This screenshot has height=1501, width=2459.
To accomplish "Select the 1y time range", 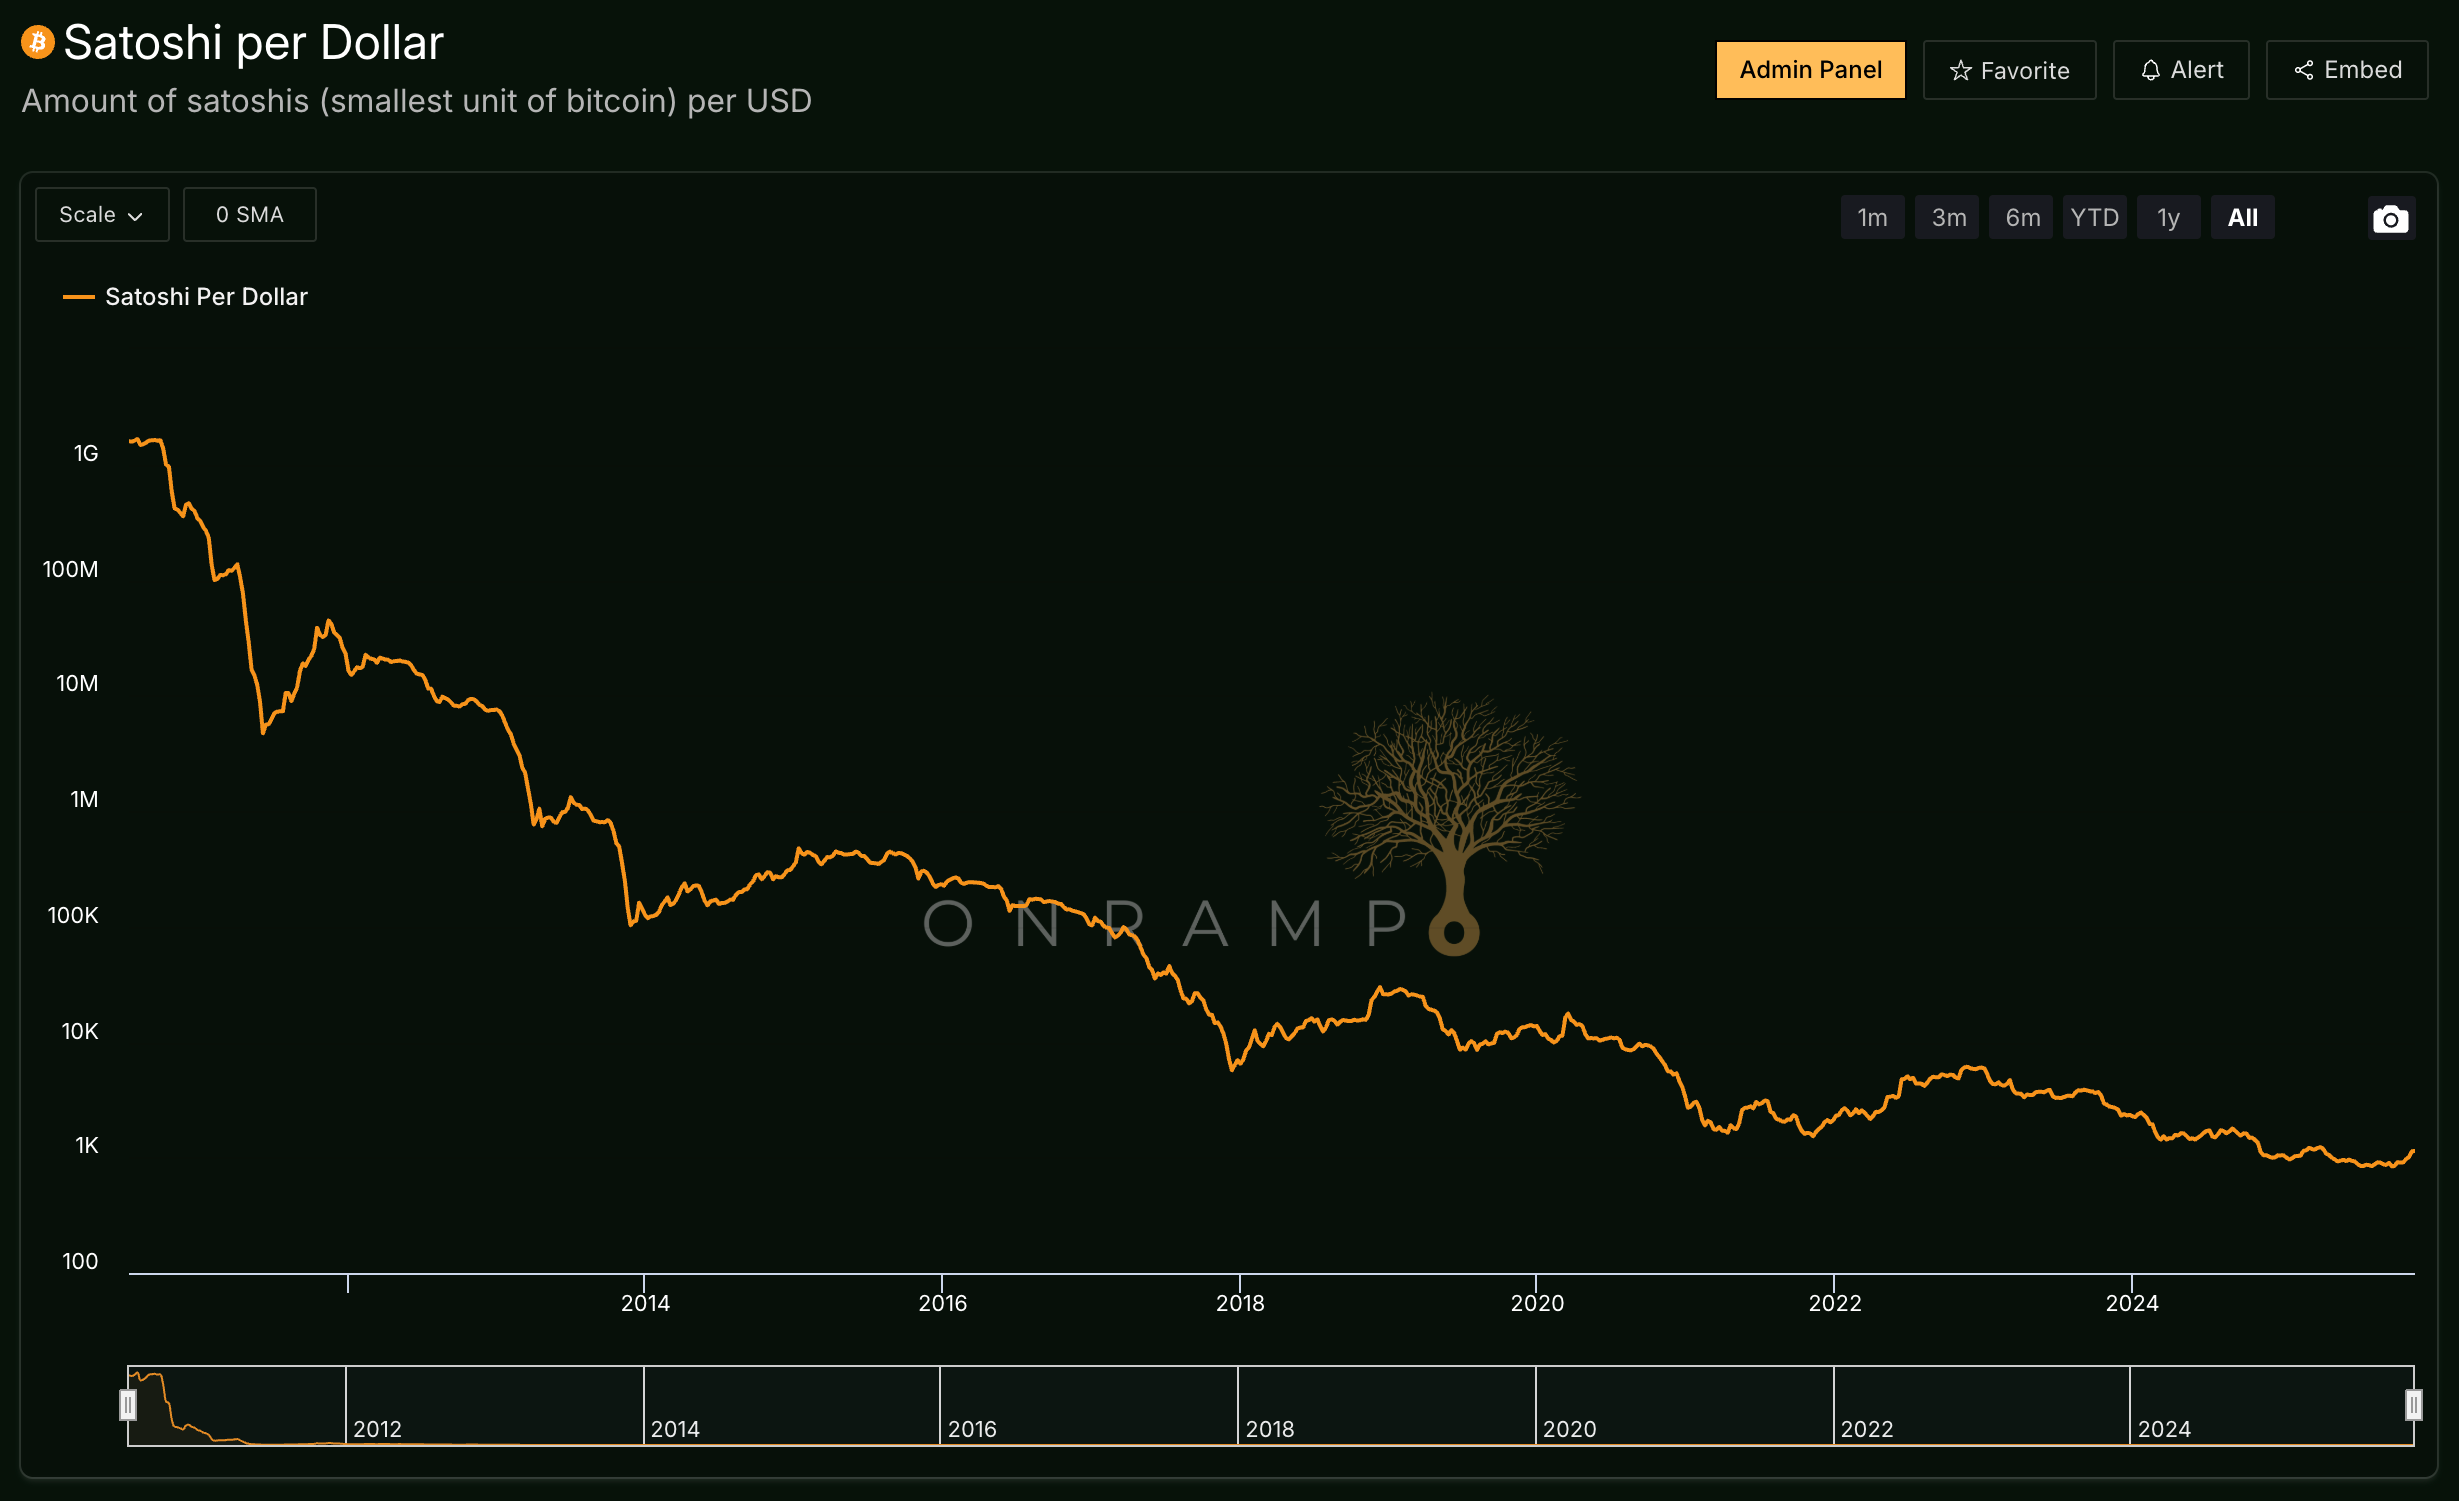I will click(2168, 218).
